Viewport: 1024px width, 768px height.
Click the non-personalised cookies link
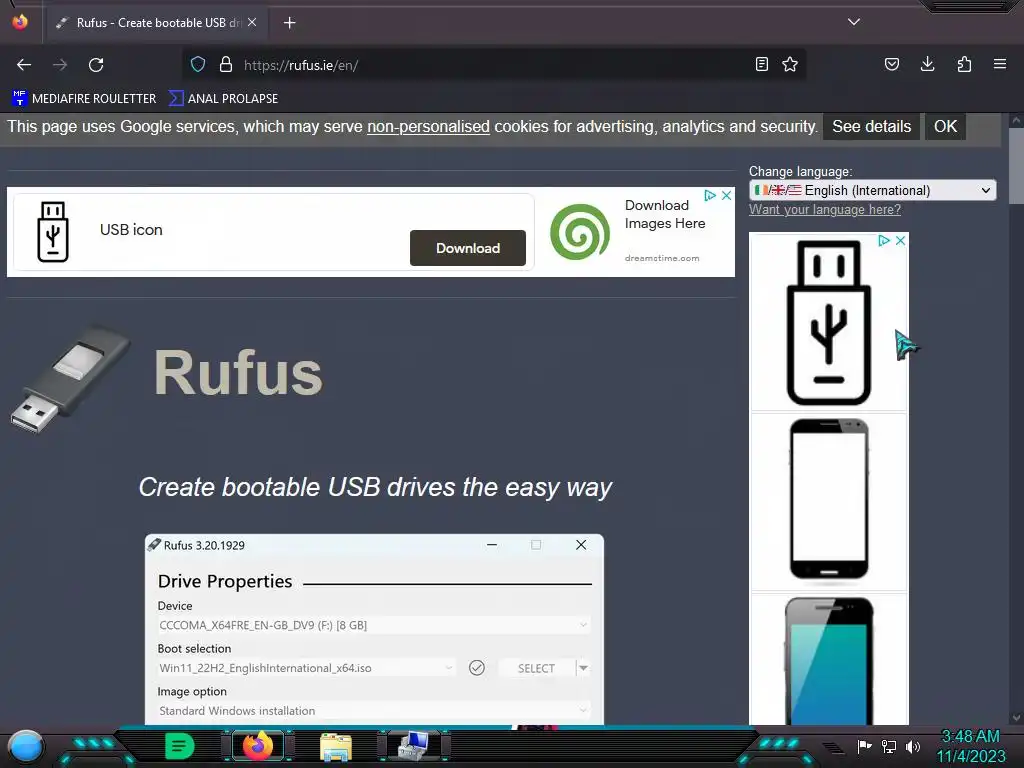coord(428,127)
